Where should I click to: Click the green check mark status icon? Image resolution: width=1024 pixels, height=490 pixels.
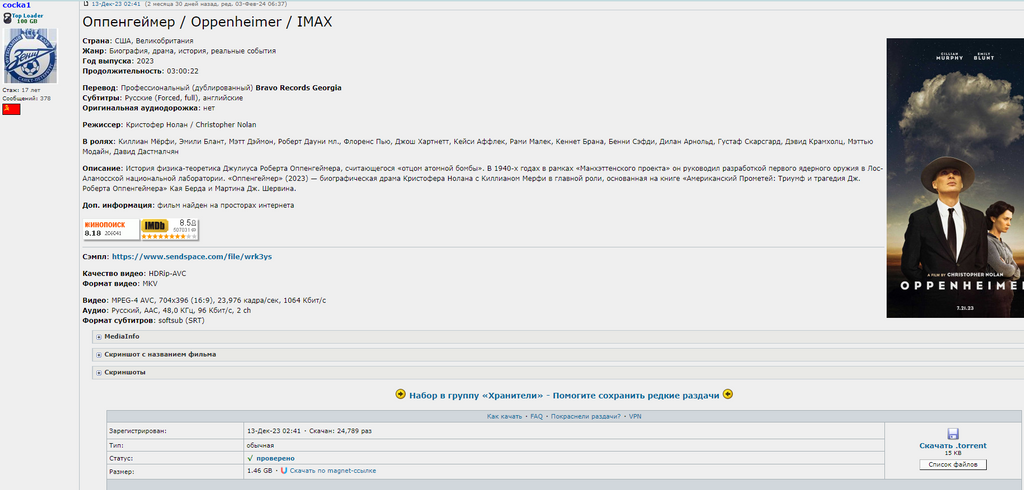pyautogui.click(x=250, y=458)
